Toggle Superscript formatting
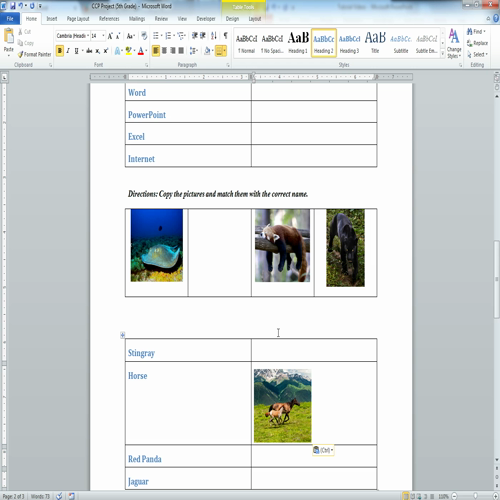 106,51
